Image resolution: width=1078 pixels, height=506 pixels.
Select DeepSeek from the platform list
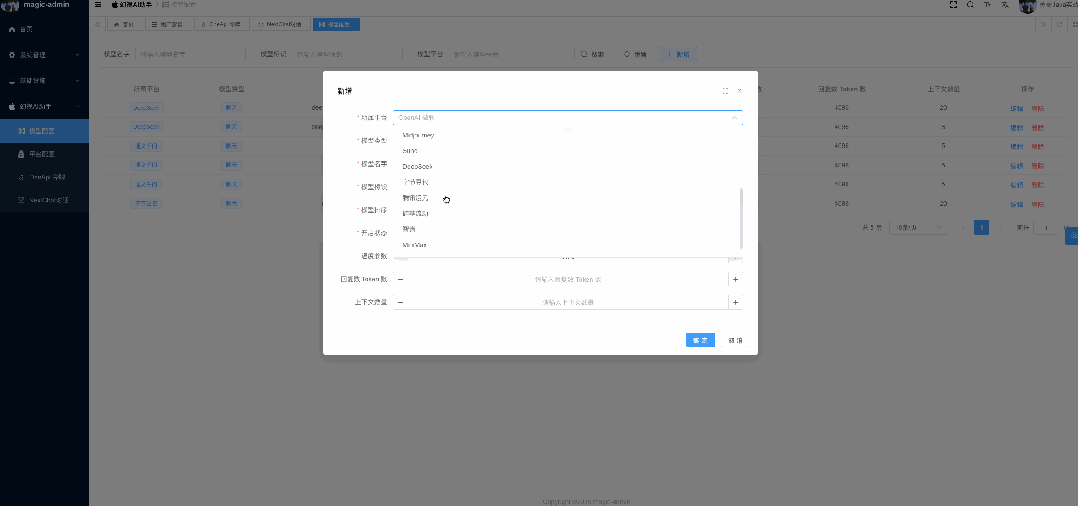pyautogui.click(x=417, y=166)
